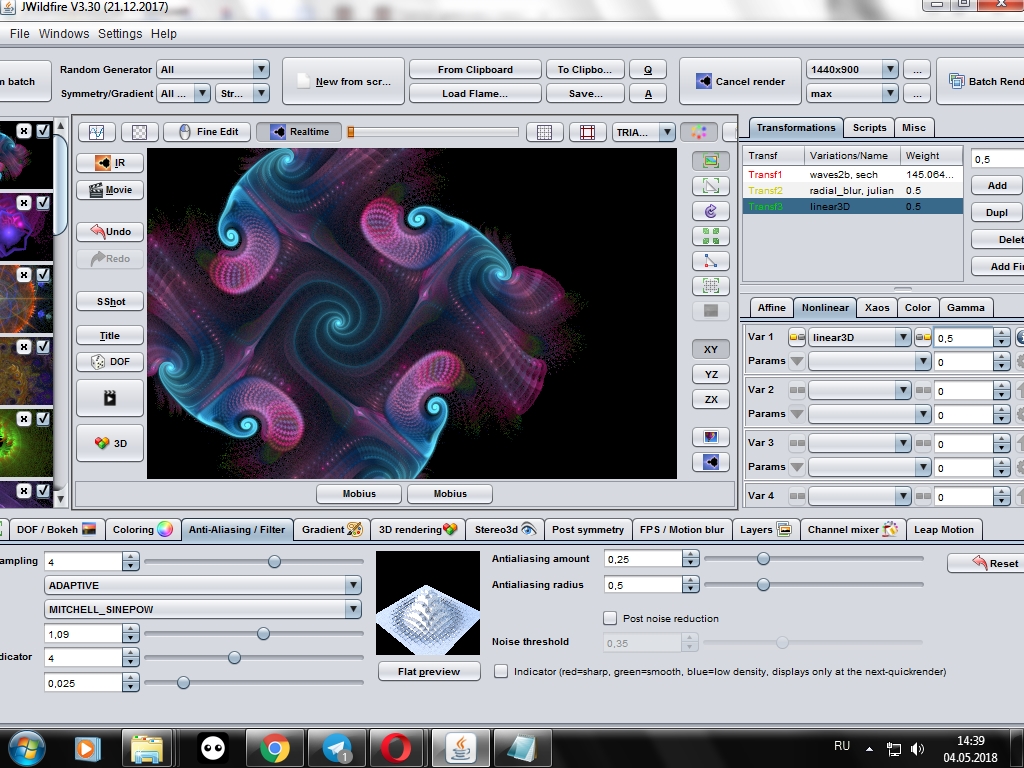
Task: Enable the Indicator checkbox
Action: tap(501, 671)
